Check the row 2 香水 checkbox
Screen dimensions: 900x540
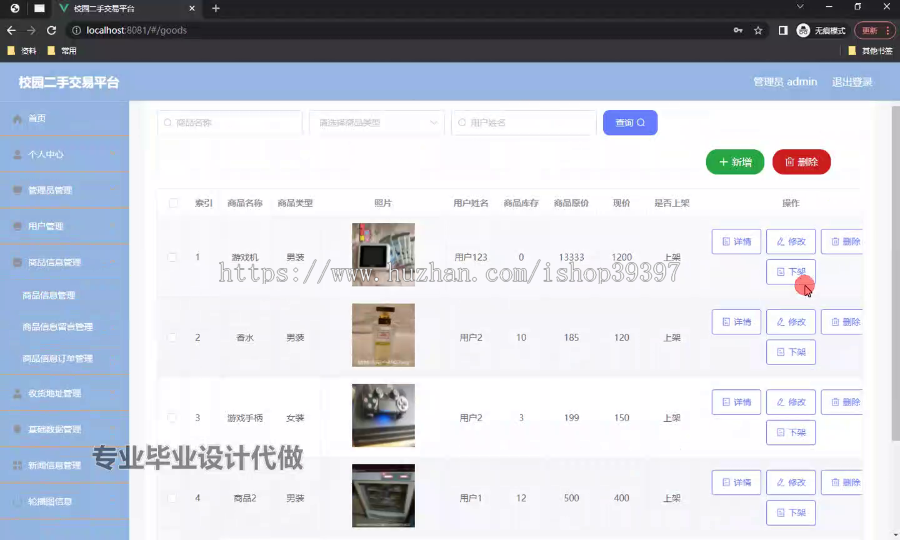[x=172, y=337]
